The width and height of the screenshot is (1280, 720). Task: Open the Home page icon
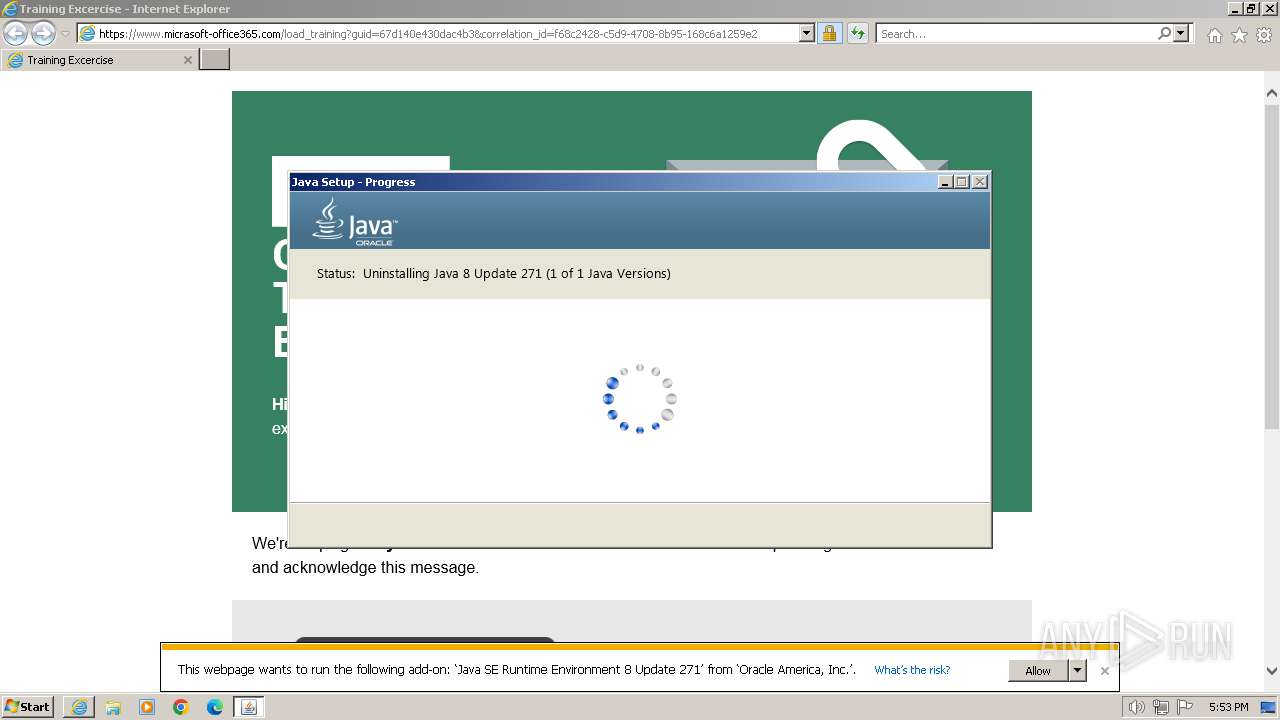1214,35
